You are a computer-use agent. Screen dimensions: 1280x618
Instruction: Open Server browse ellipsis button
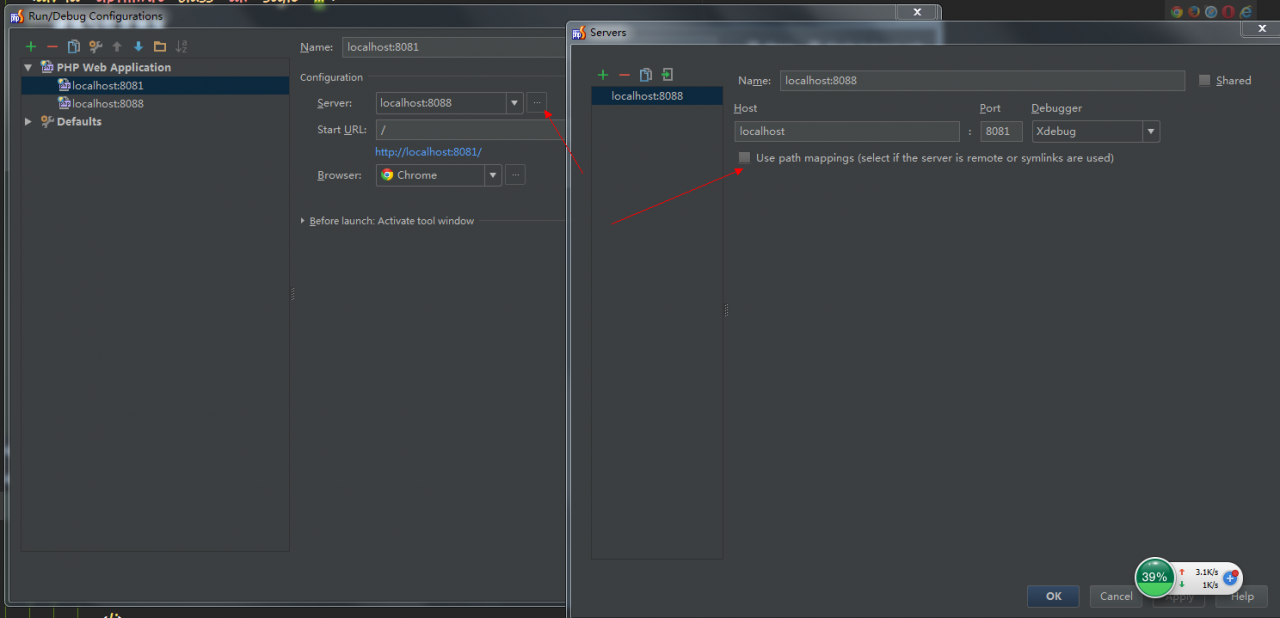[537, 102]
